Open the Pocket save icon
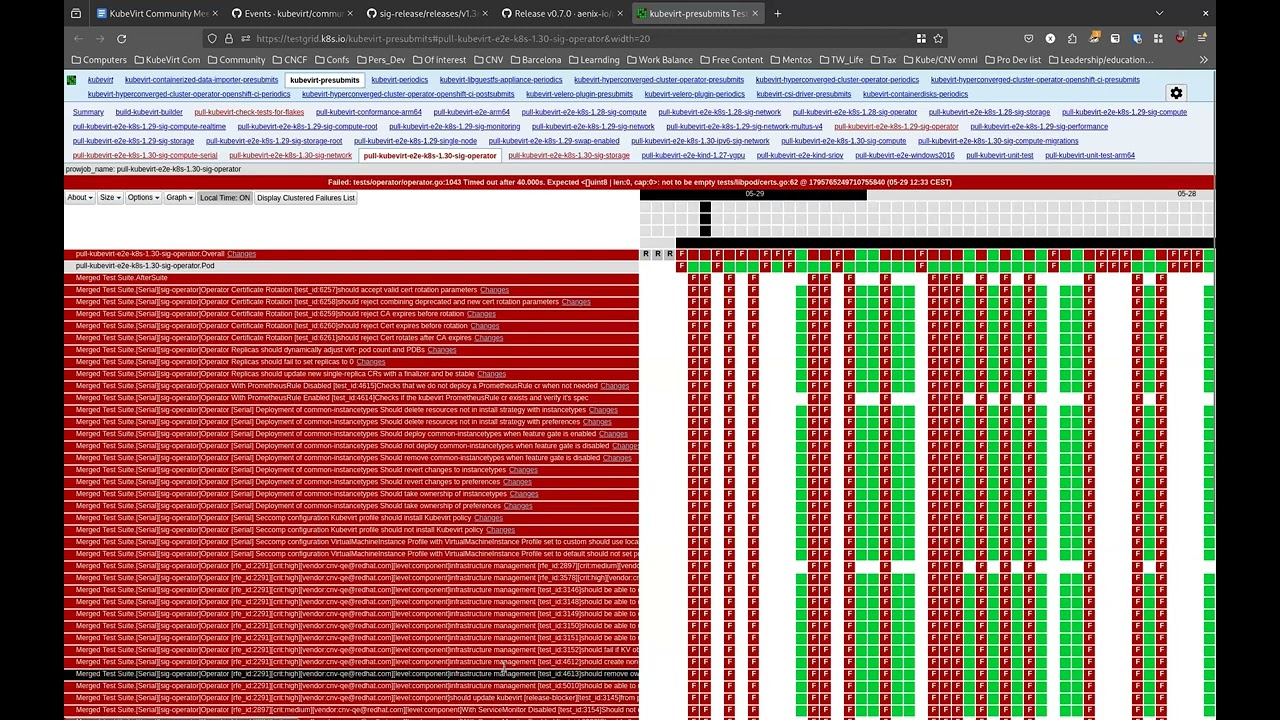Screen dimensions: 1280x720 pyautogui.click(x=1028, y=38)
